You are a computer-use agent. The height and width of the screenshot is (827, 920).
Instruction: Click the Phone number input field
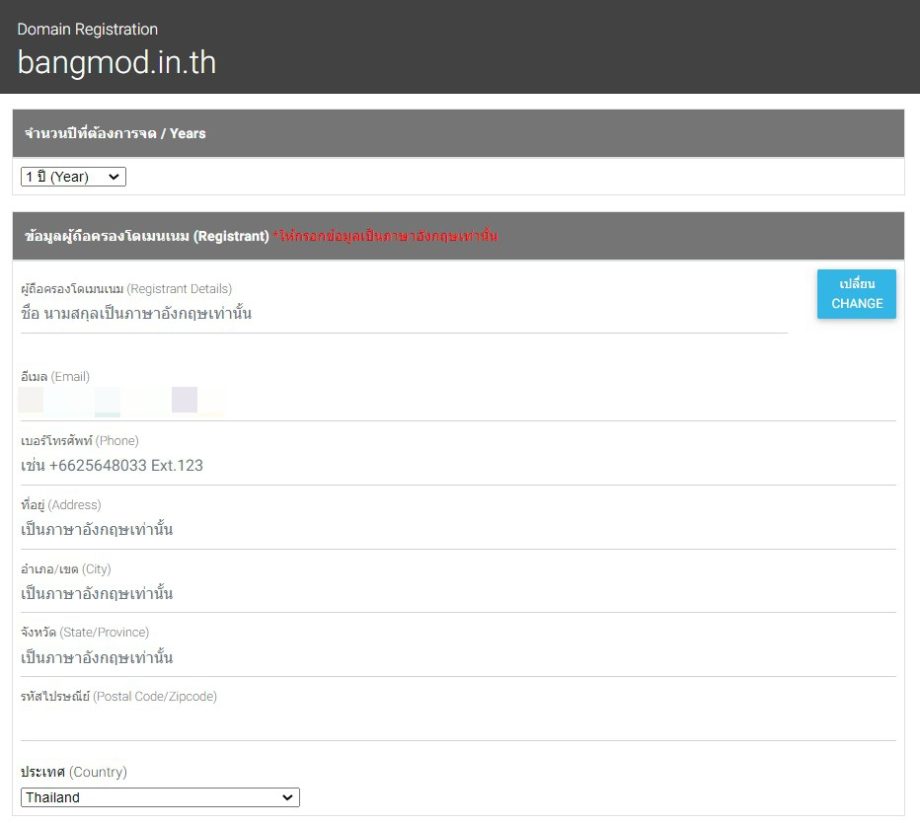pos(400,466)
